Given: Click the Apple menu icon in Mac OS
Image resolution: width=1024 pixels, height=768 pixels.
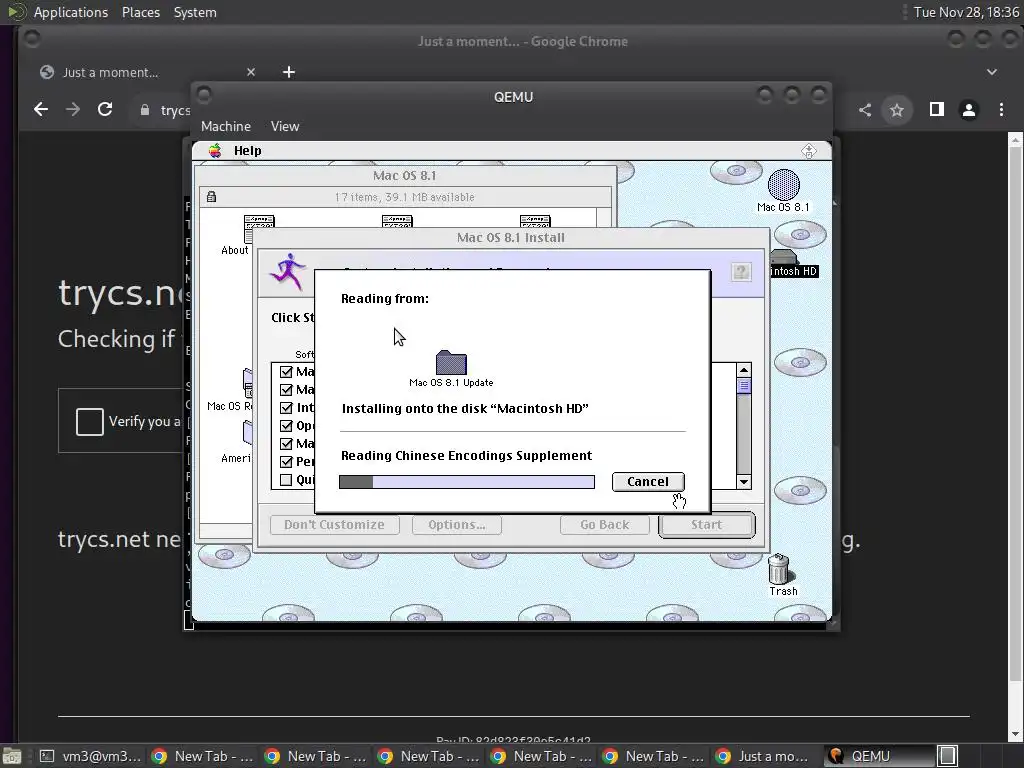Looking at the screenshot, I should pos(215,151).
